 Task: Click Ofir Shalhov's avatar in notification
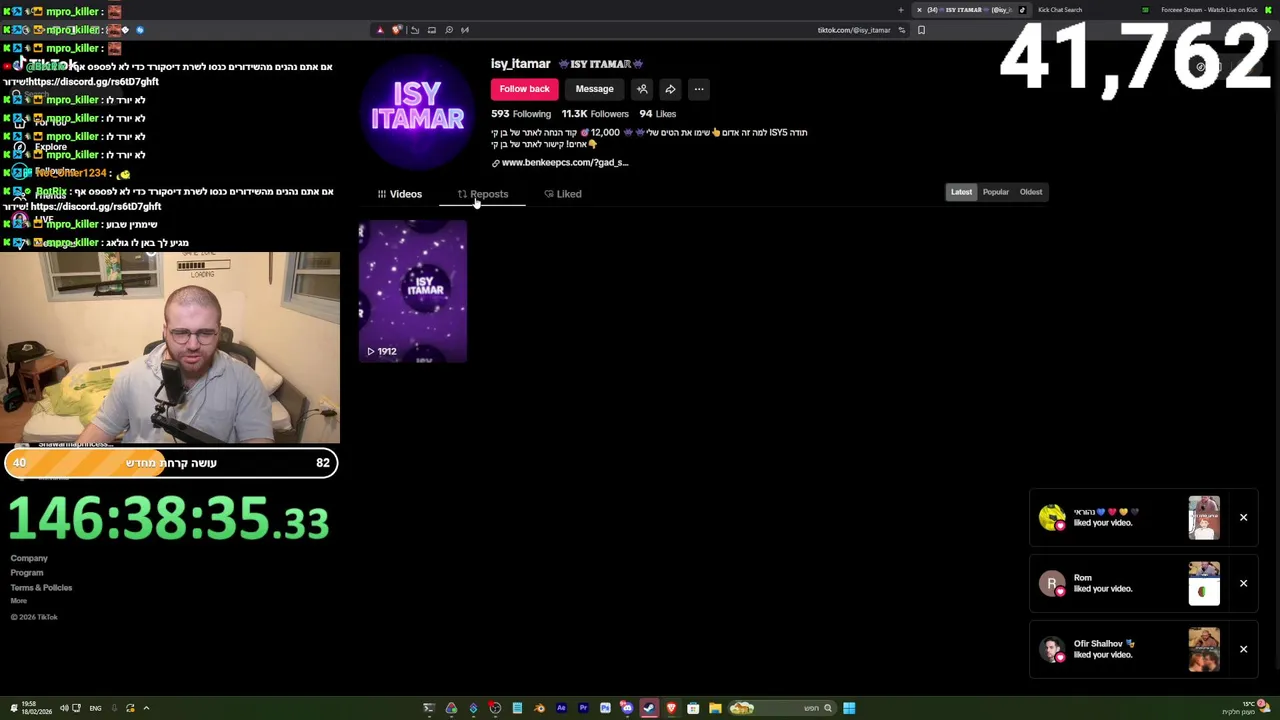tap(1052, 650)
